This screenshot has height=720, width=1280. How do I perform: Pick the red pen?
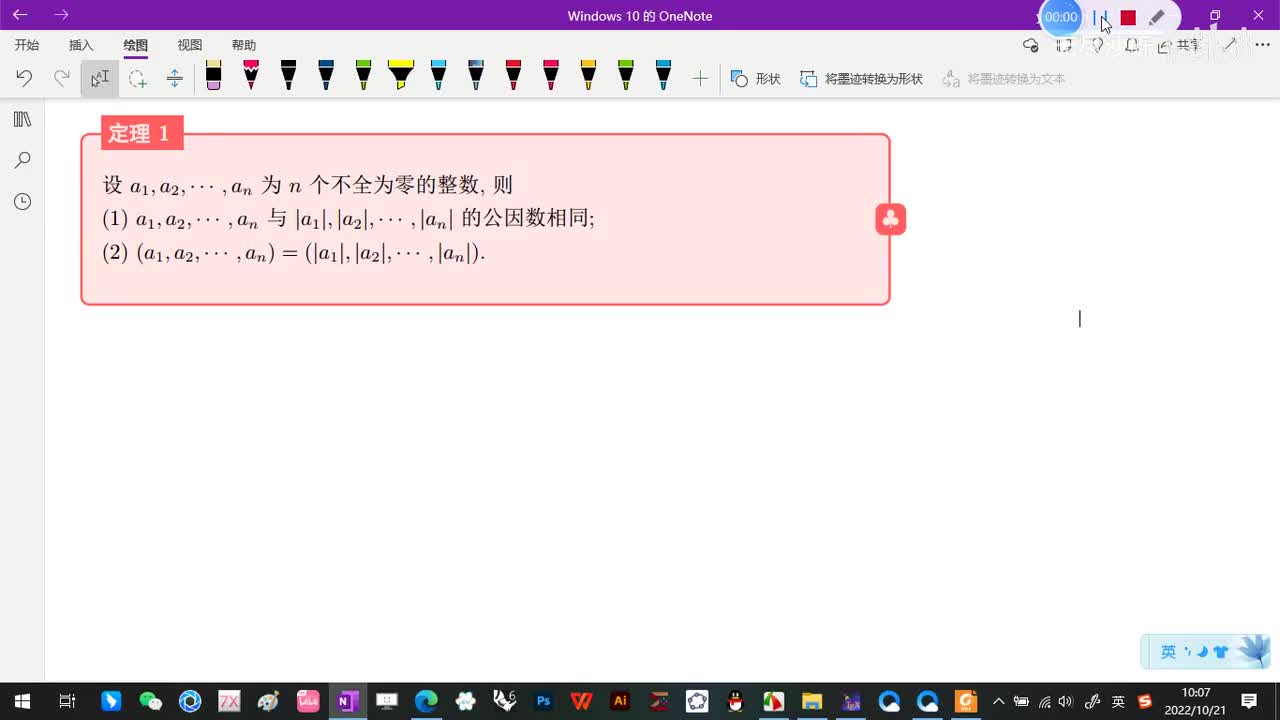pos(513,76)
